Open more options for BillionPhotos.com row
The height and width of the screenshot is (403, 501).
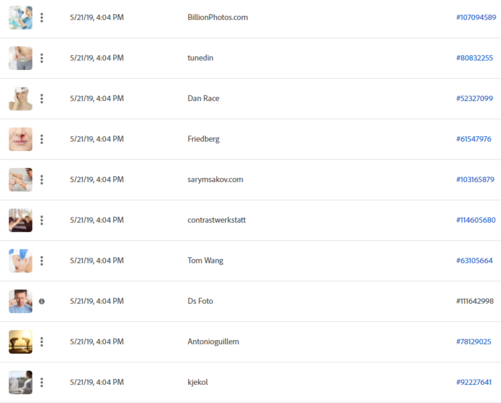[42, 17]
